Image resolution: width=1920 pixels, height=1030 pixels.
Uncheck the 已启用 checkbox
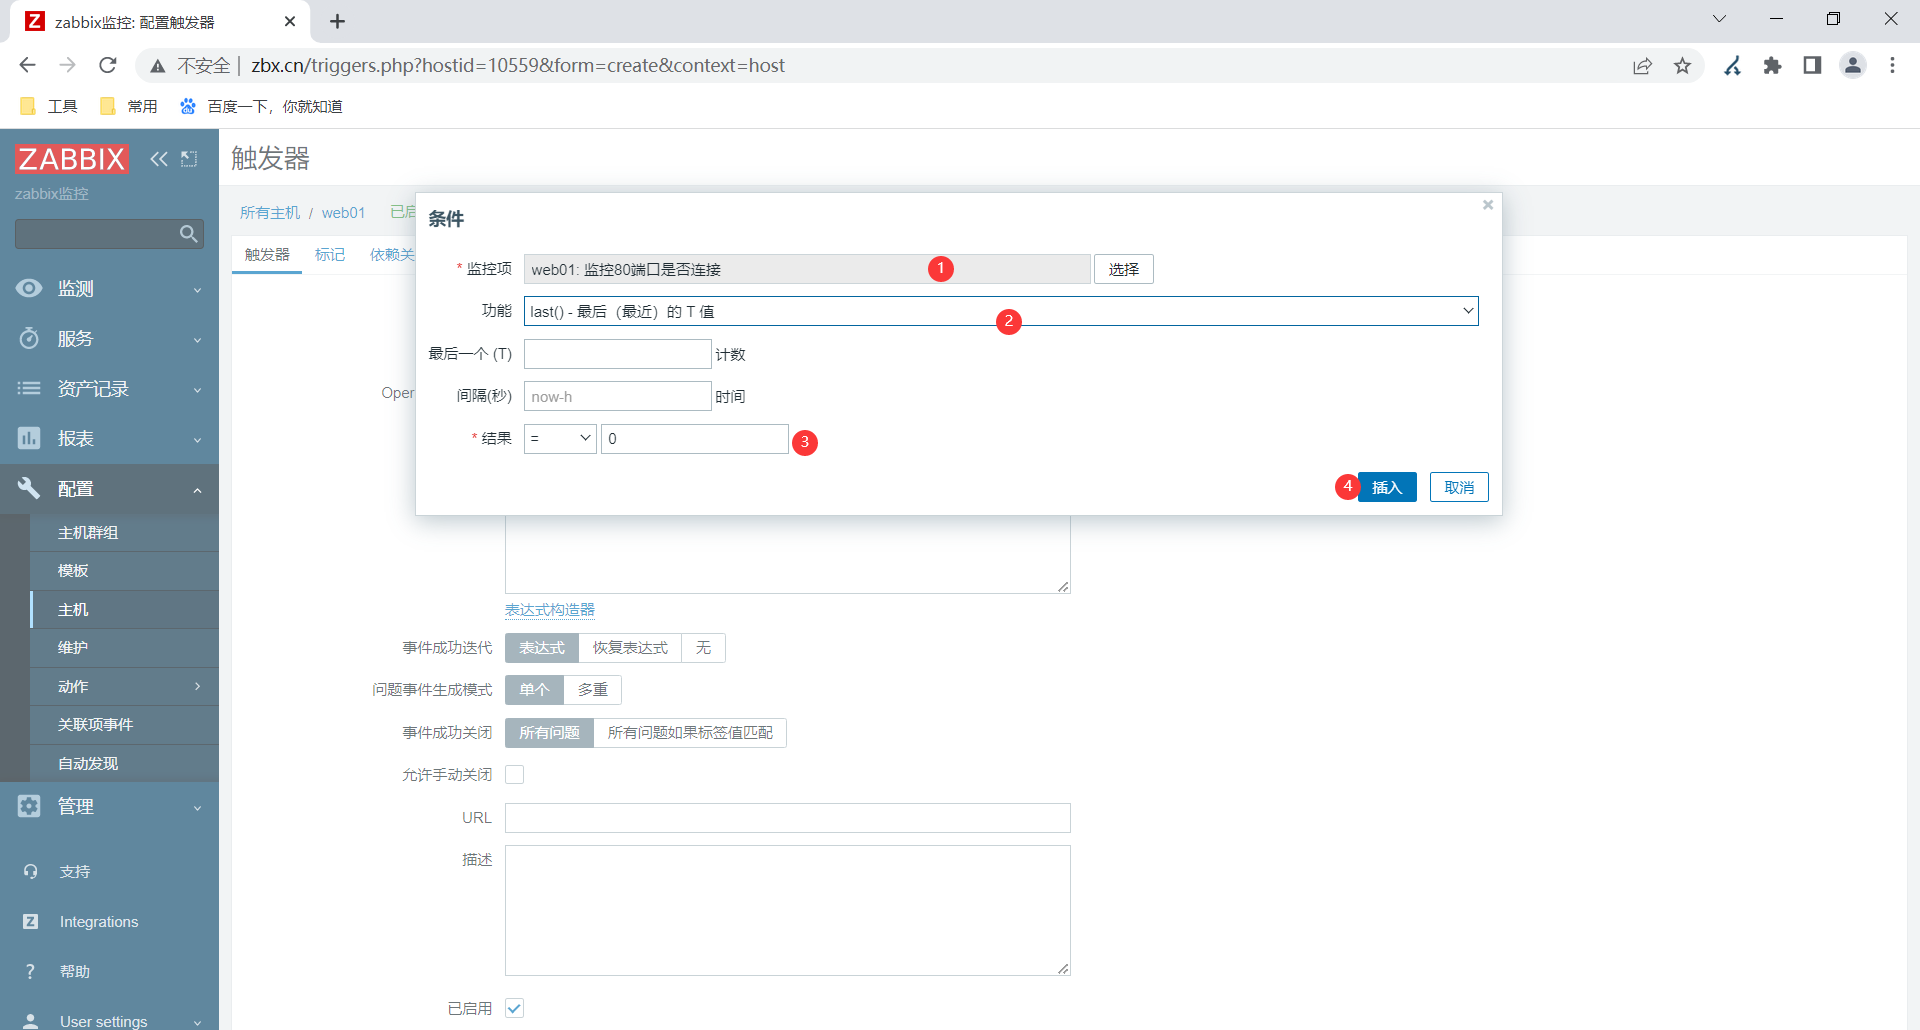point(514,1008)
